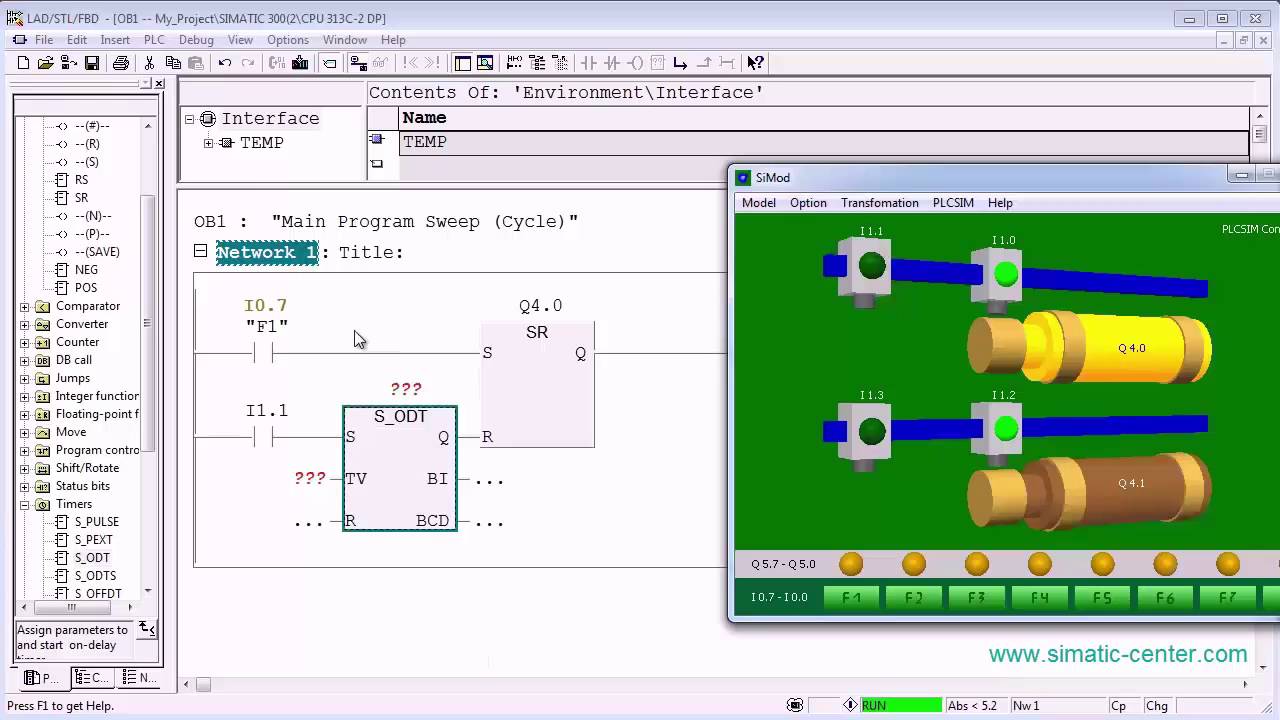The width and height of the screenshot is (1280, 720).
Task: Expand the Comparator folder
Action: (x=25, y=307)
